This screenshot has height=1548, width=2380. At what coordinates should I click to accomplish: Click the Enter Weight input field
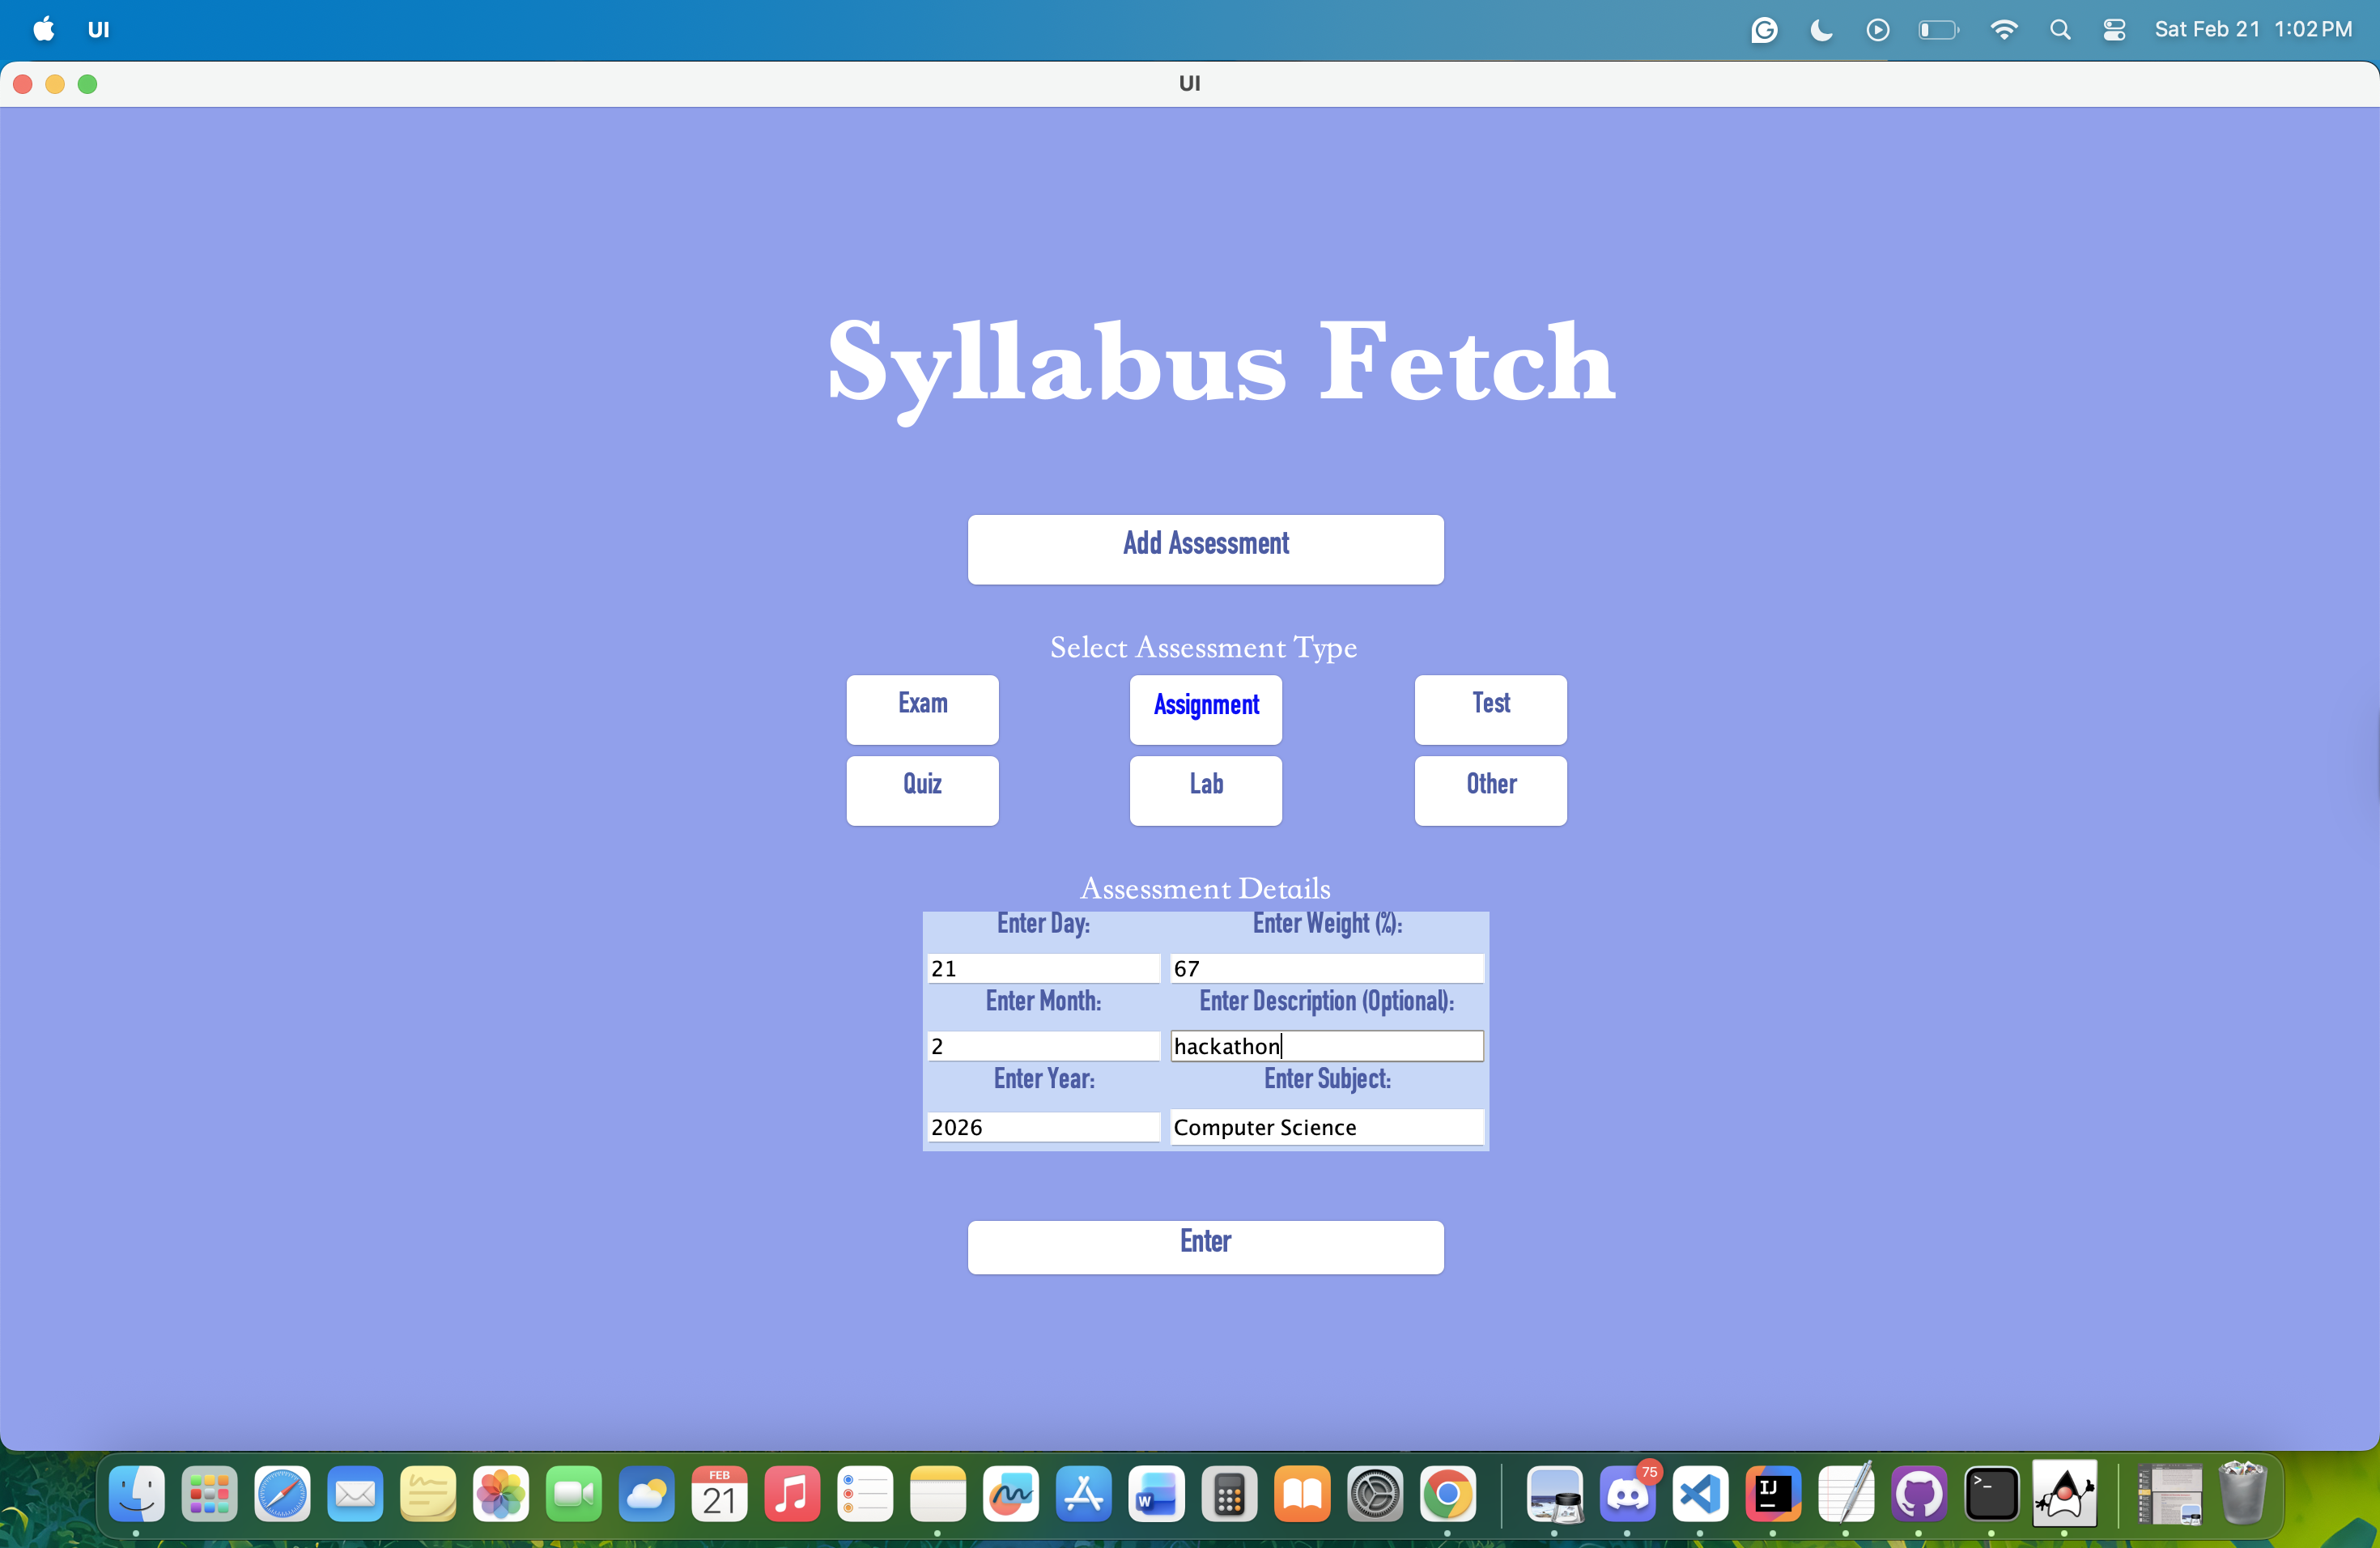[1326, 968]
